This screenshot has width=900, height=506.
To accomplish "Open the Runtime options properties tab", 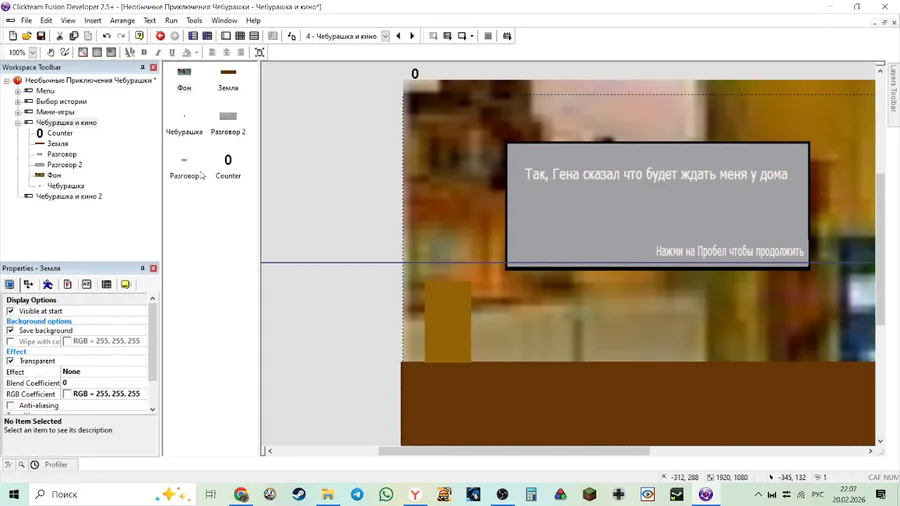I will click(67, 285).
